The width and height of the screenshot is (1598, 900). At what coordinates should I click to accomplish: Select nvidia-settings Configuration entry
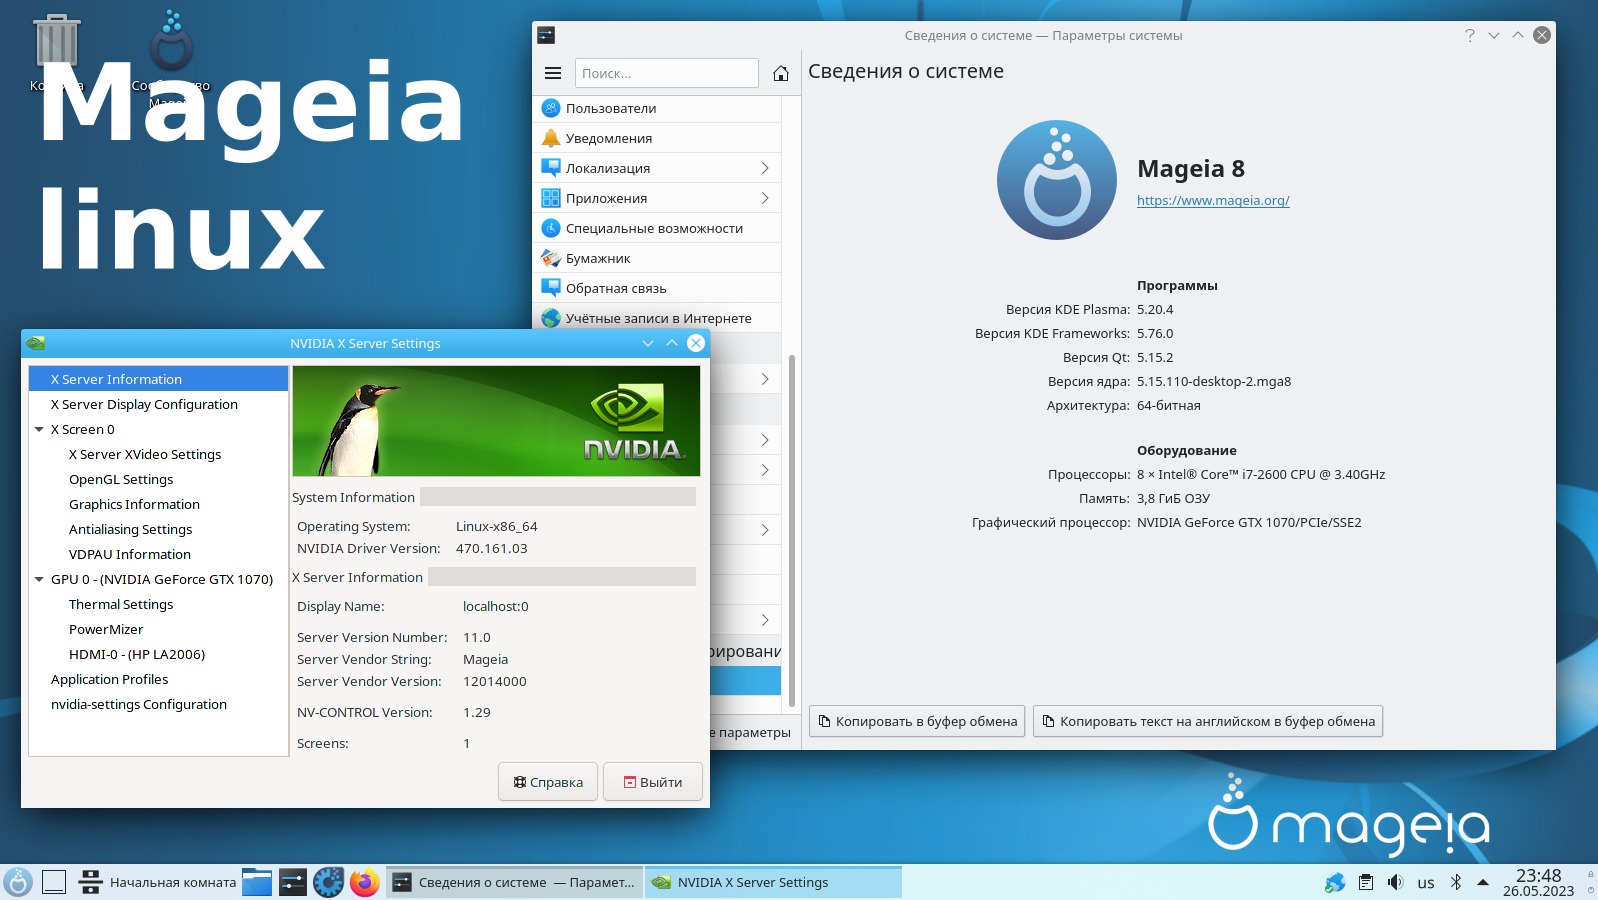click(139, 704)
